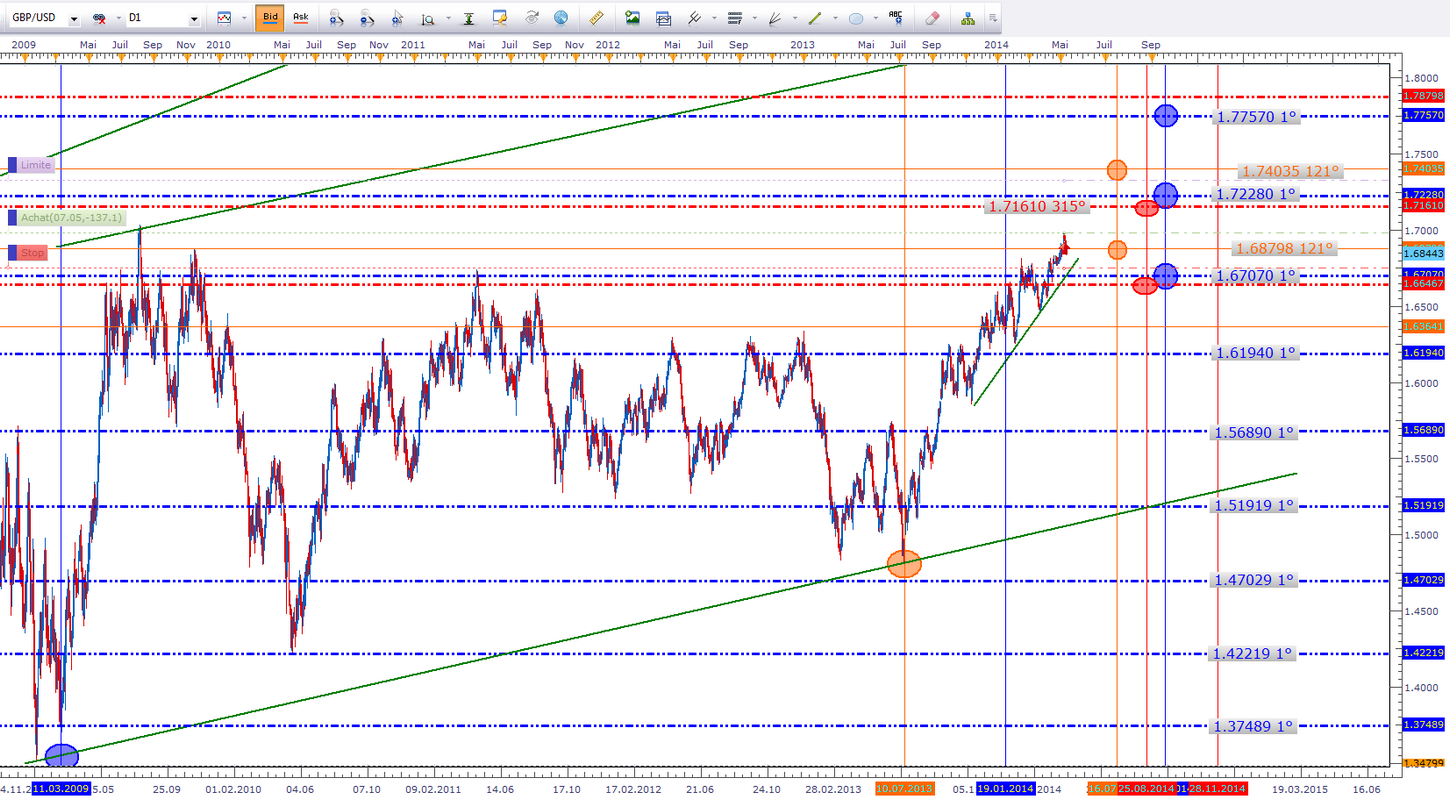Click the orange circle at the 10.07.2013 low

(x=904, y=564)
